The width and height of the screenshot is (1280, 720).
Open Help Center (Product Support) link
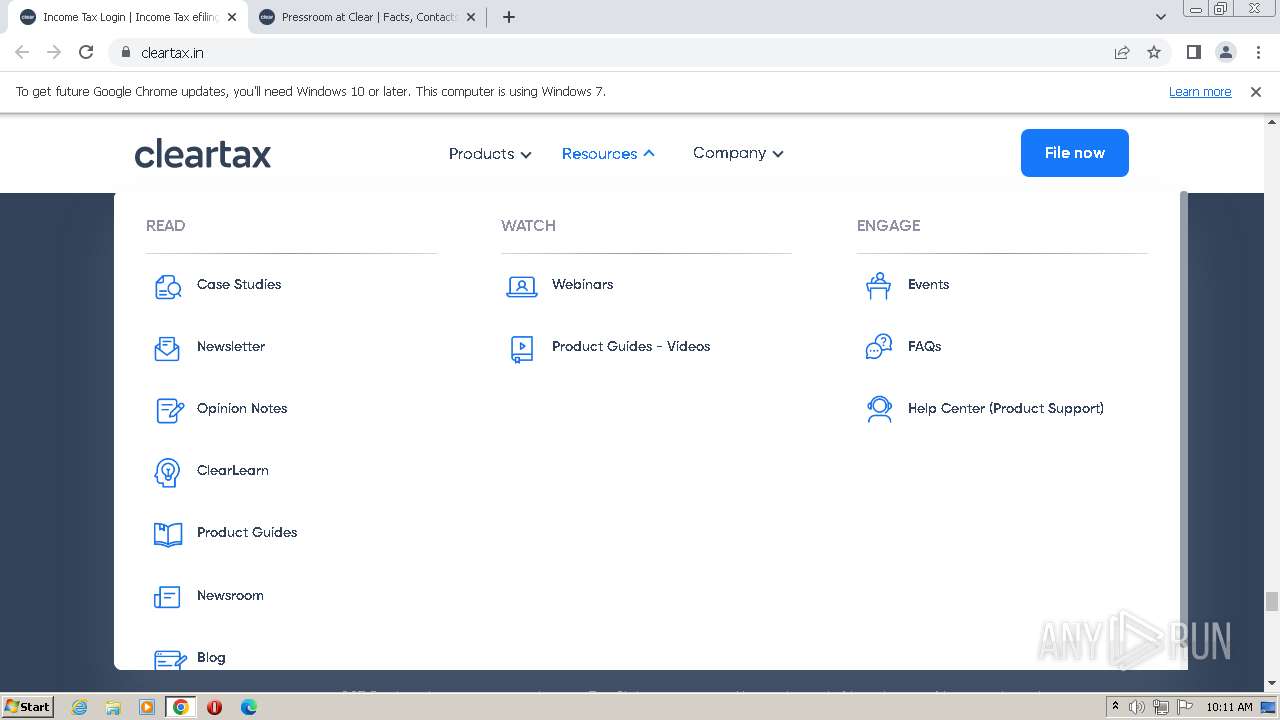coord(1006,408)
